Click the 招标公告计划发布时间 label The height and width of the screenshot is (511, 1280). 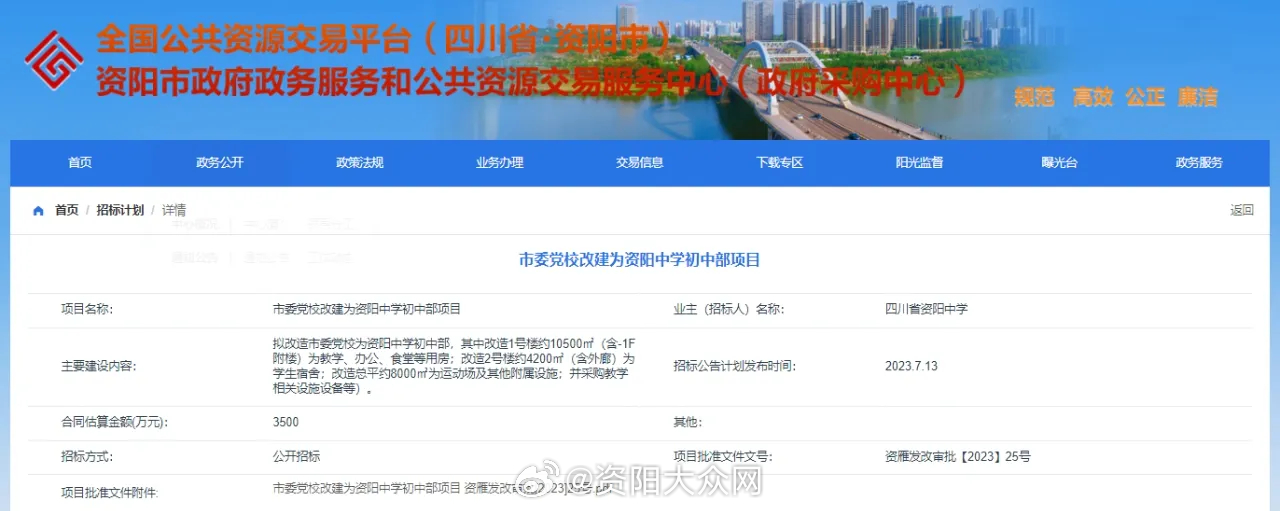coord(735,366)
